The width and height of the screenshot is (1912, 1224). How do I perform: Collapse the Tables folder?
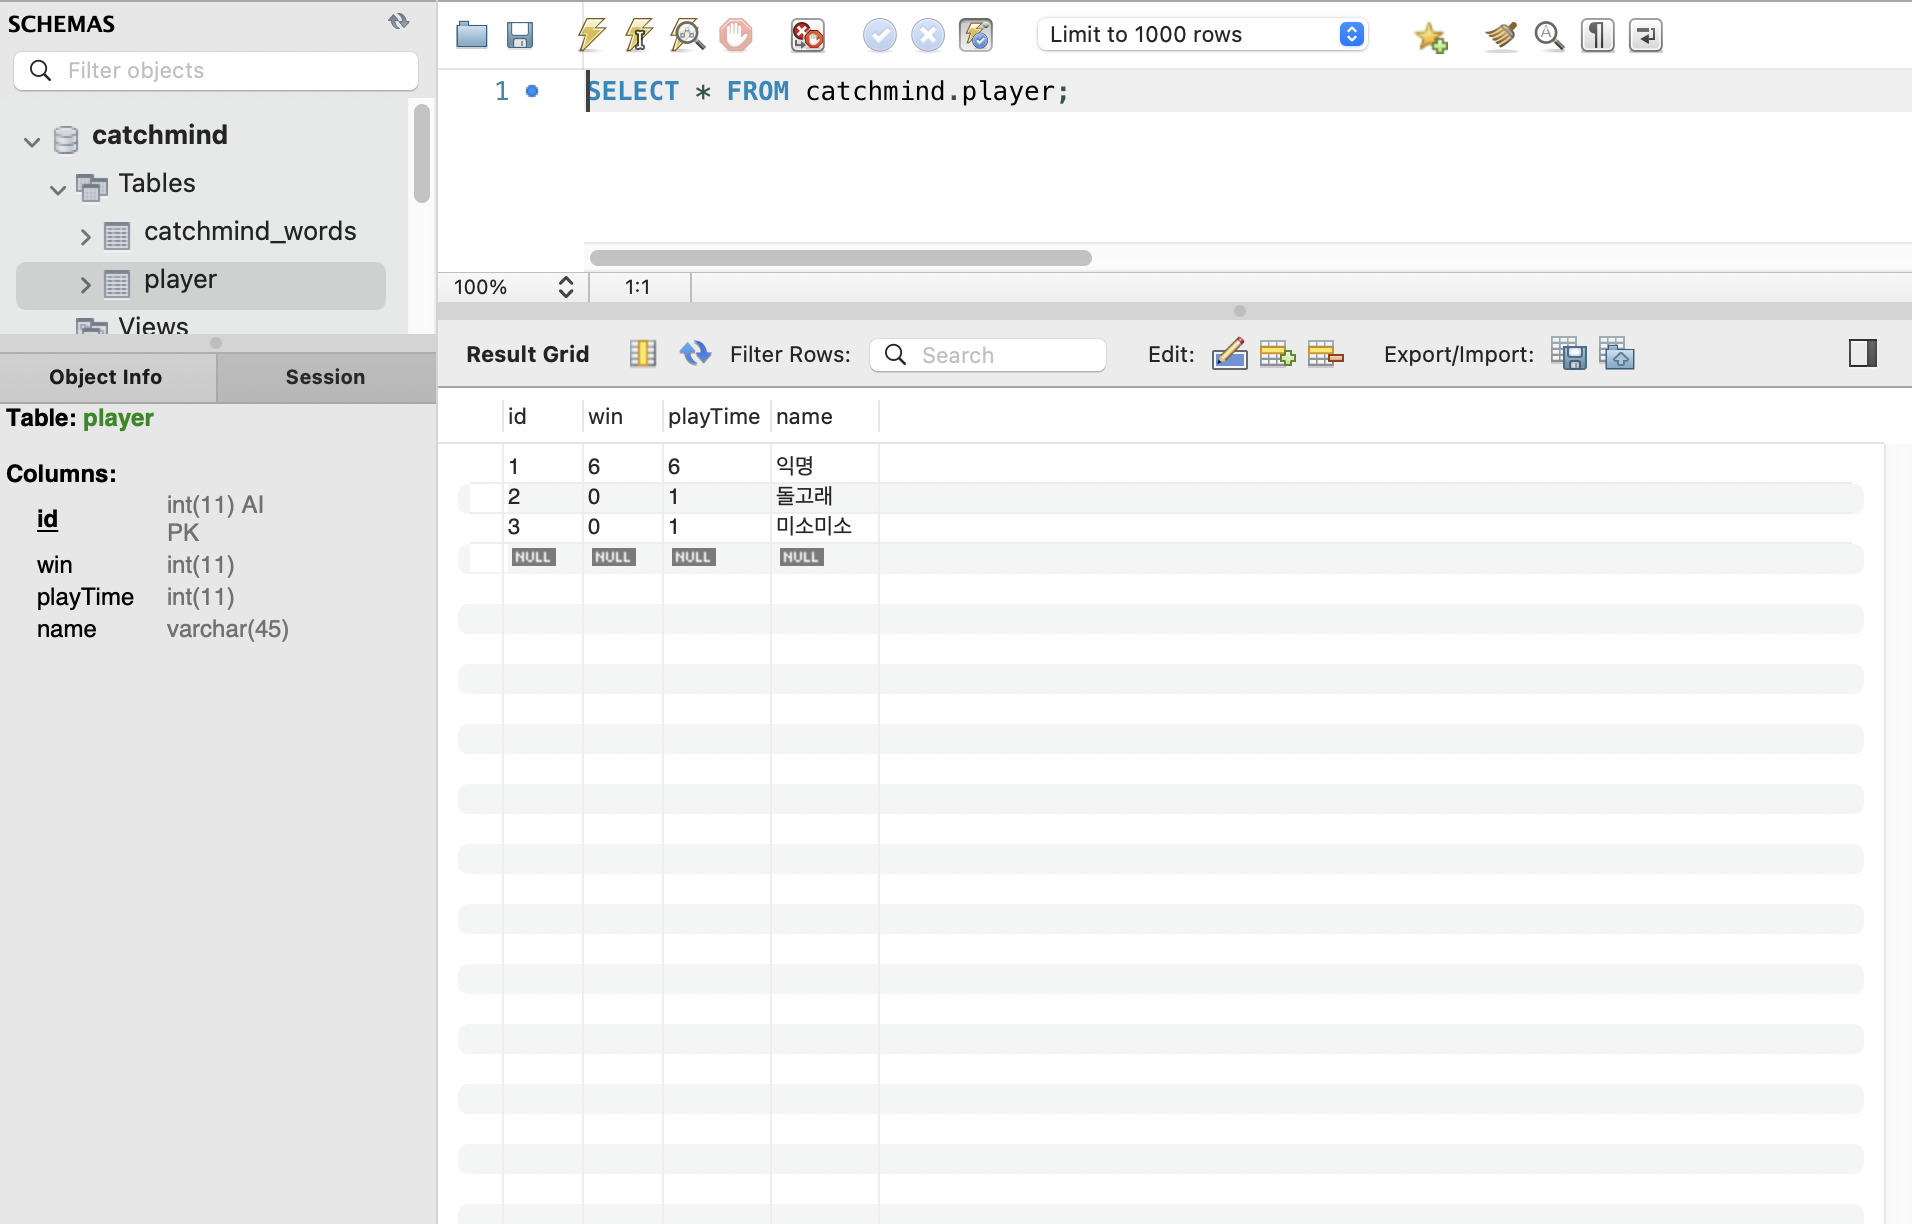click(58, 188)
